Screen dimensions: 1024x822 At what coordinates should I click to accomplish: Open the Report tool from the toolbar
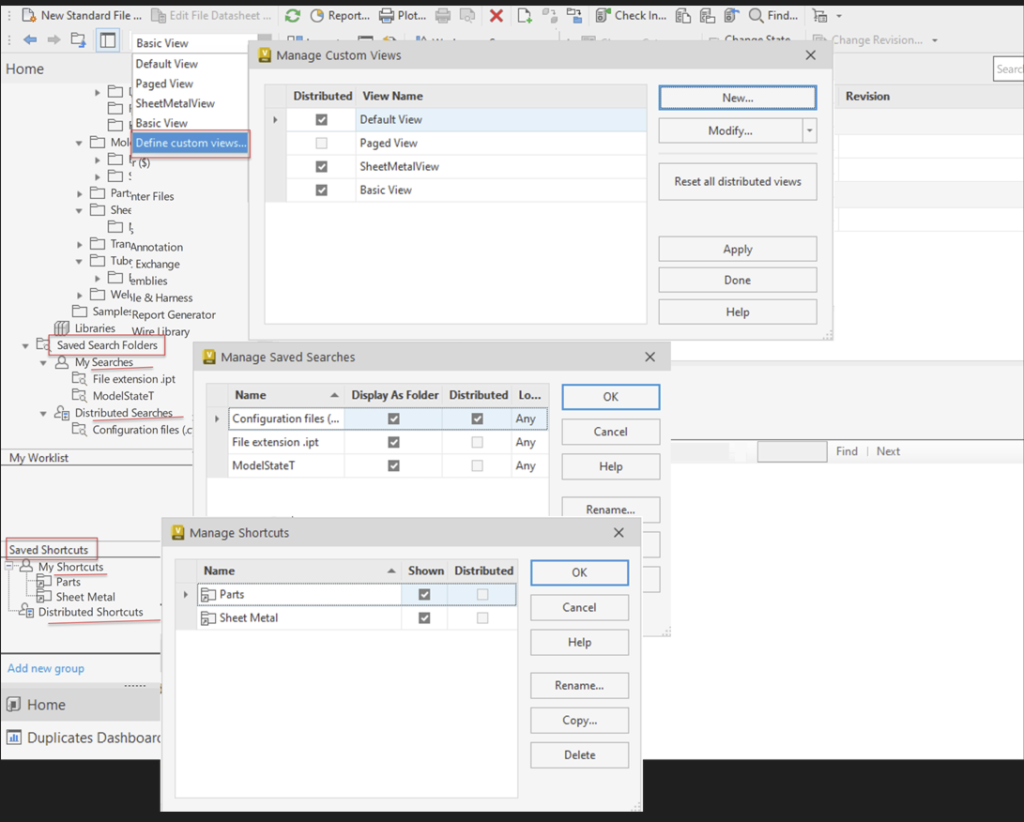340,15
